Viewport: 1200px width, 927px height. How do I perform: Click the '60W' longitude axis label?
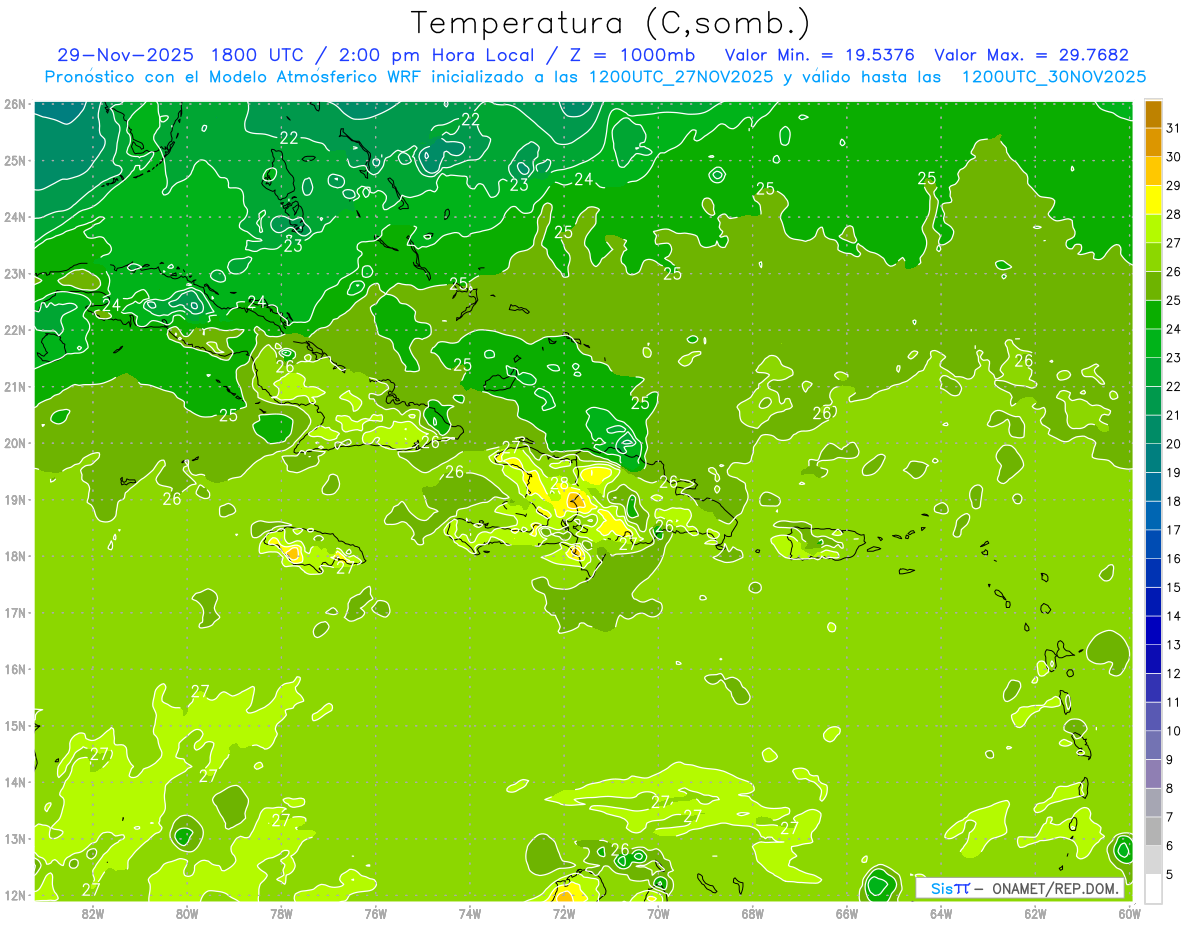(x=1128, y=914)
